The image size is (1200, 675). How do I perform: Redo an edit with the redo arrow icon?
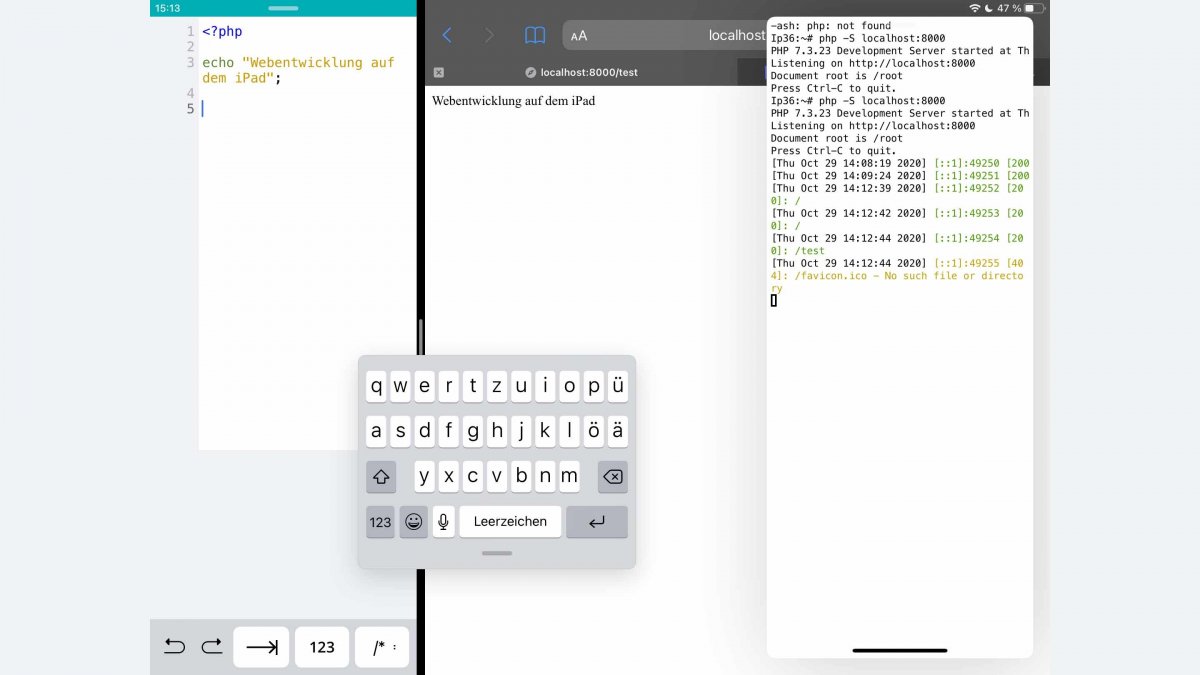click(x=211, y=646)
